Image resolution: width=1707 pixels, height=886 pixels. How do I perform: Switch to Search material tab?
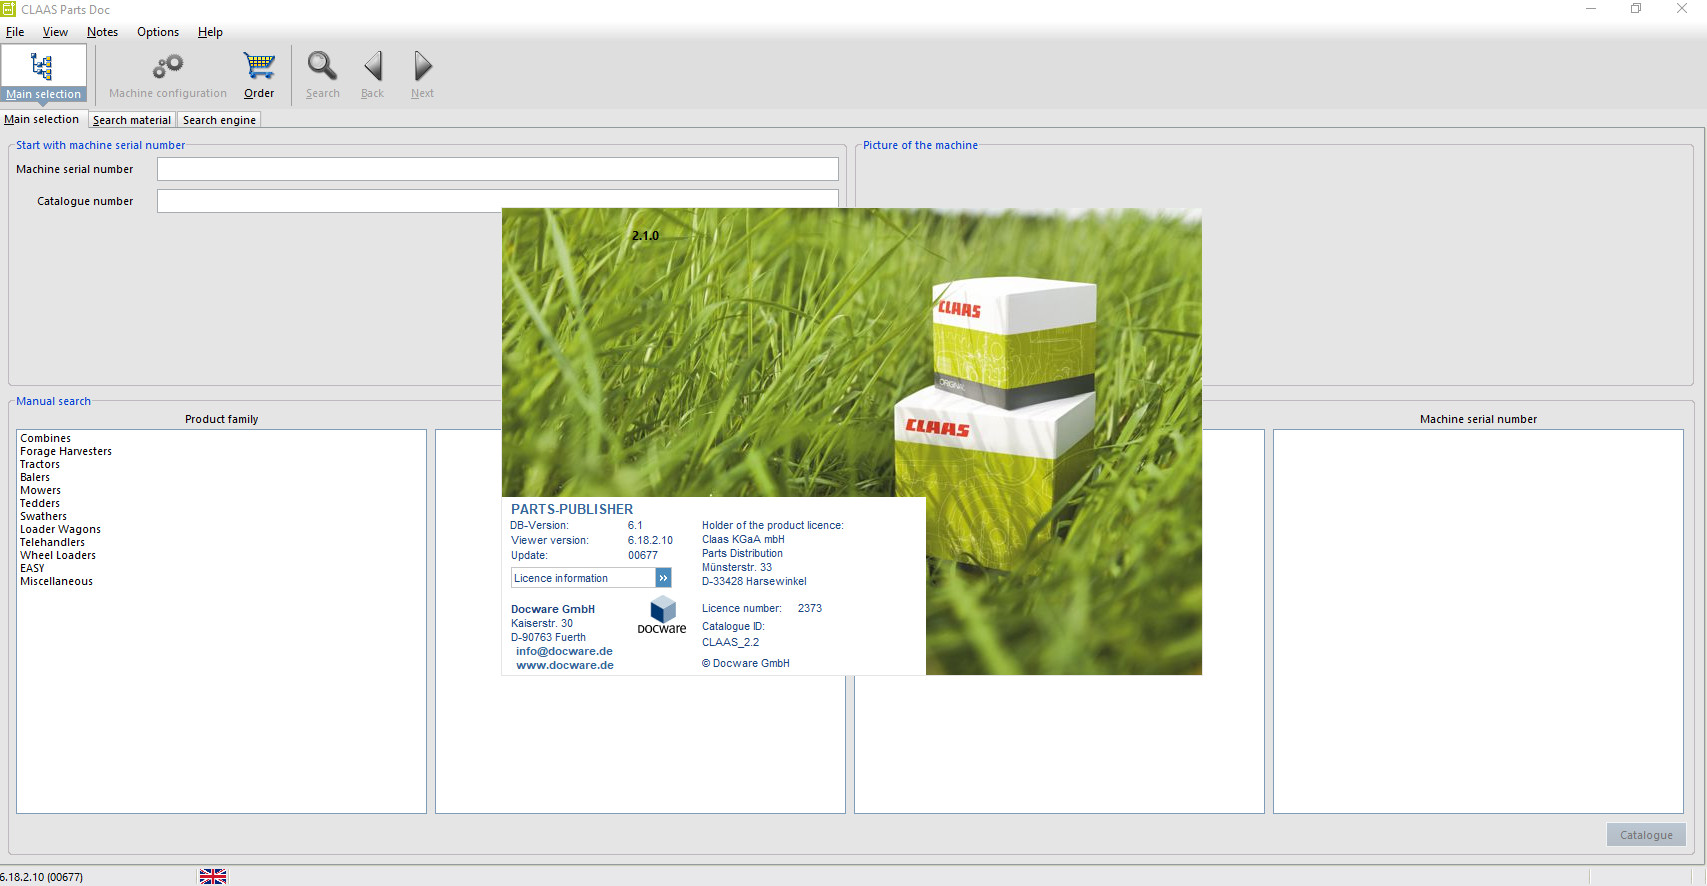tap(132, 120)
